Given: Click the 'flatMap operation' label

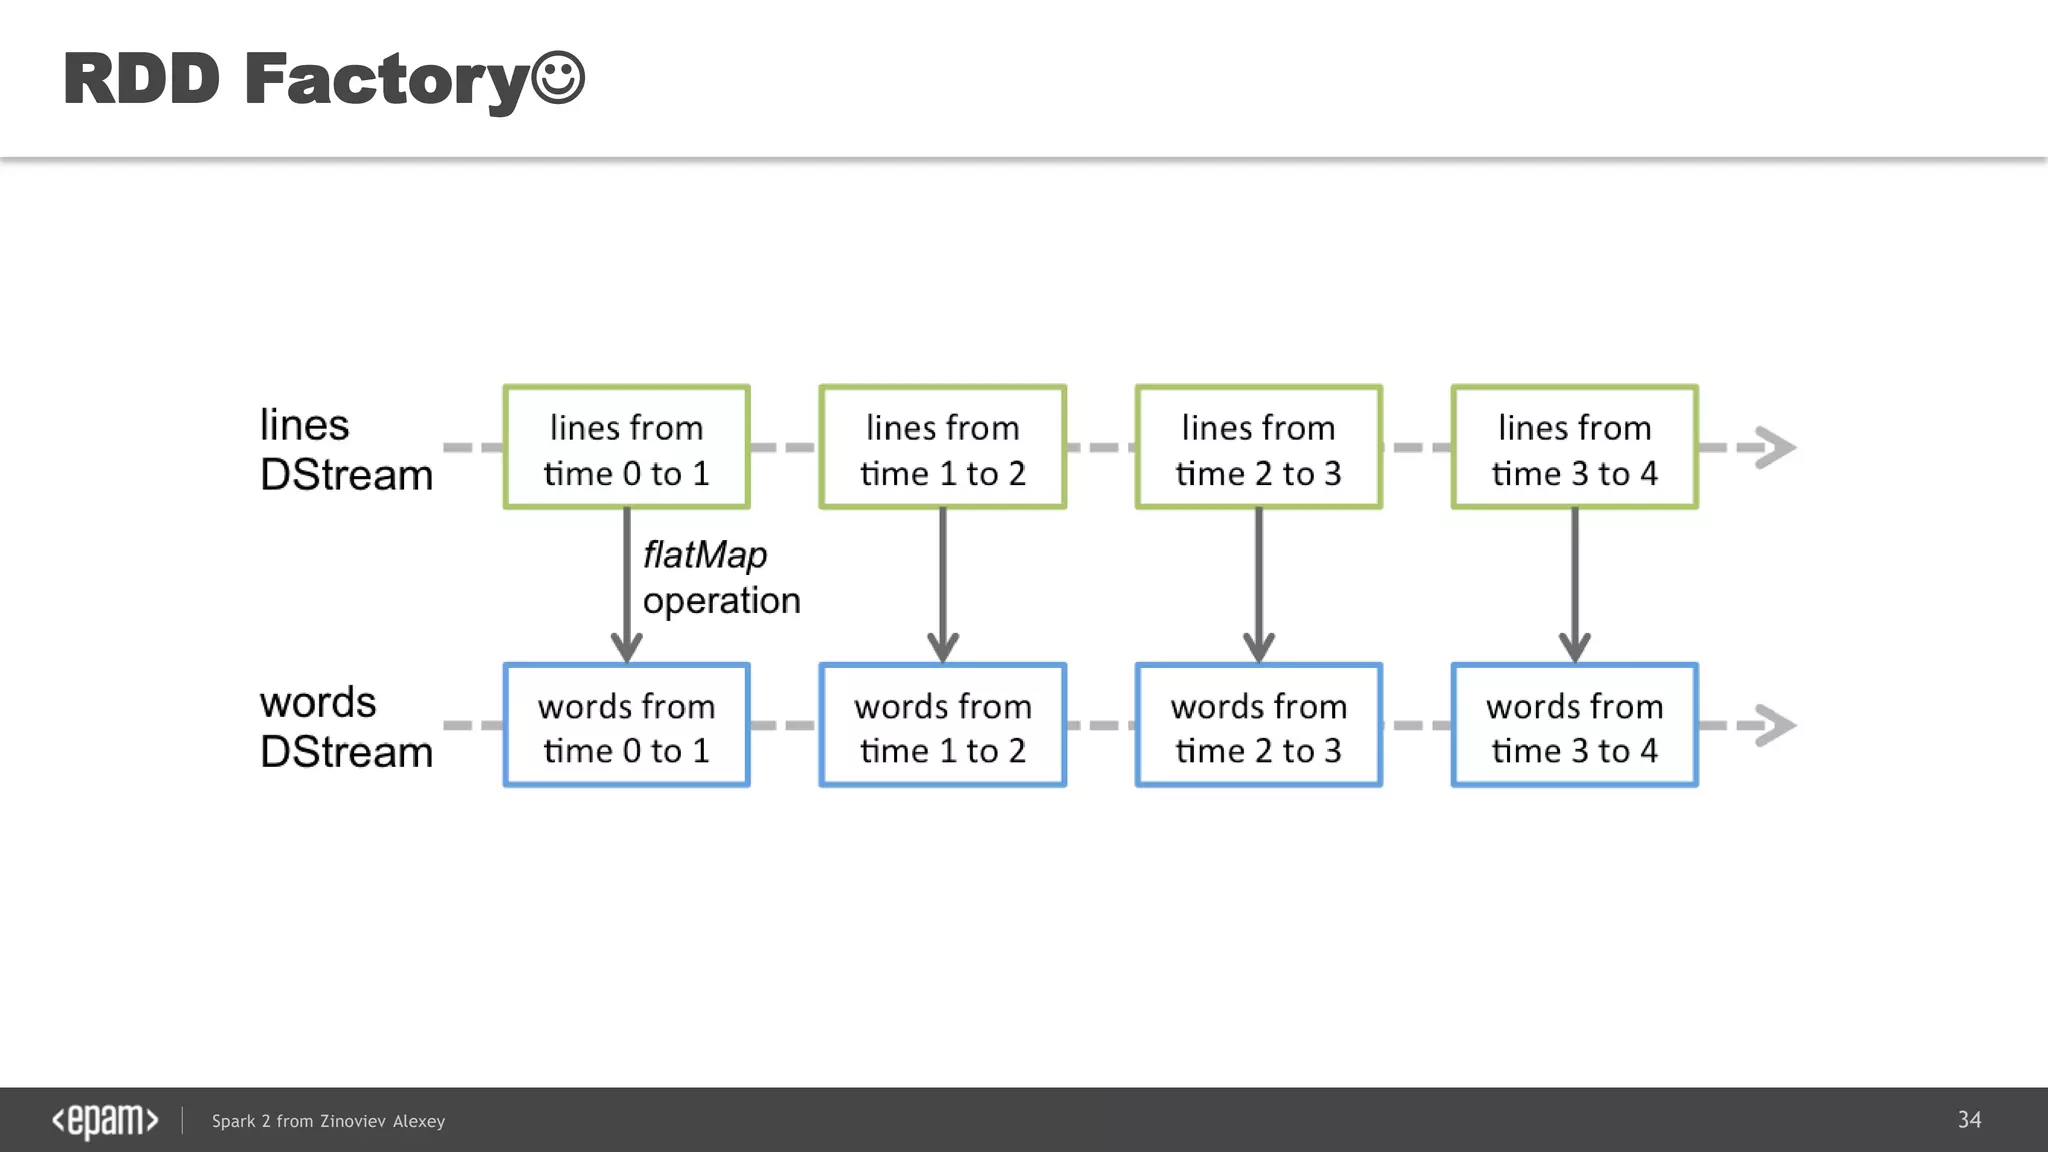Looking at the screenshot, I should tap(720, 578).
